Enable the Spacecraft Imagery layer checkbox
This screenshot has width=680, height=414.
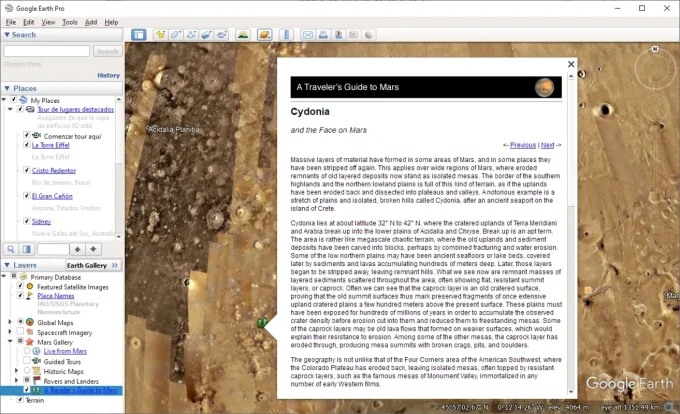[19, 330]
